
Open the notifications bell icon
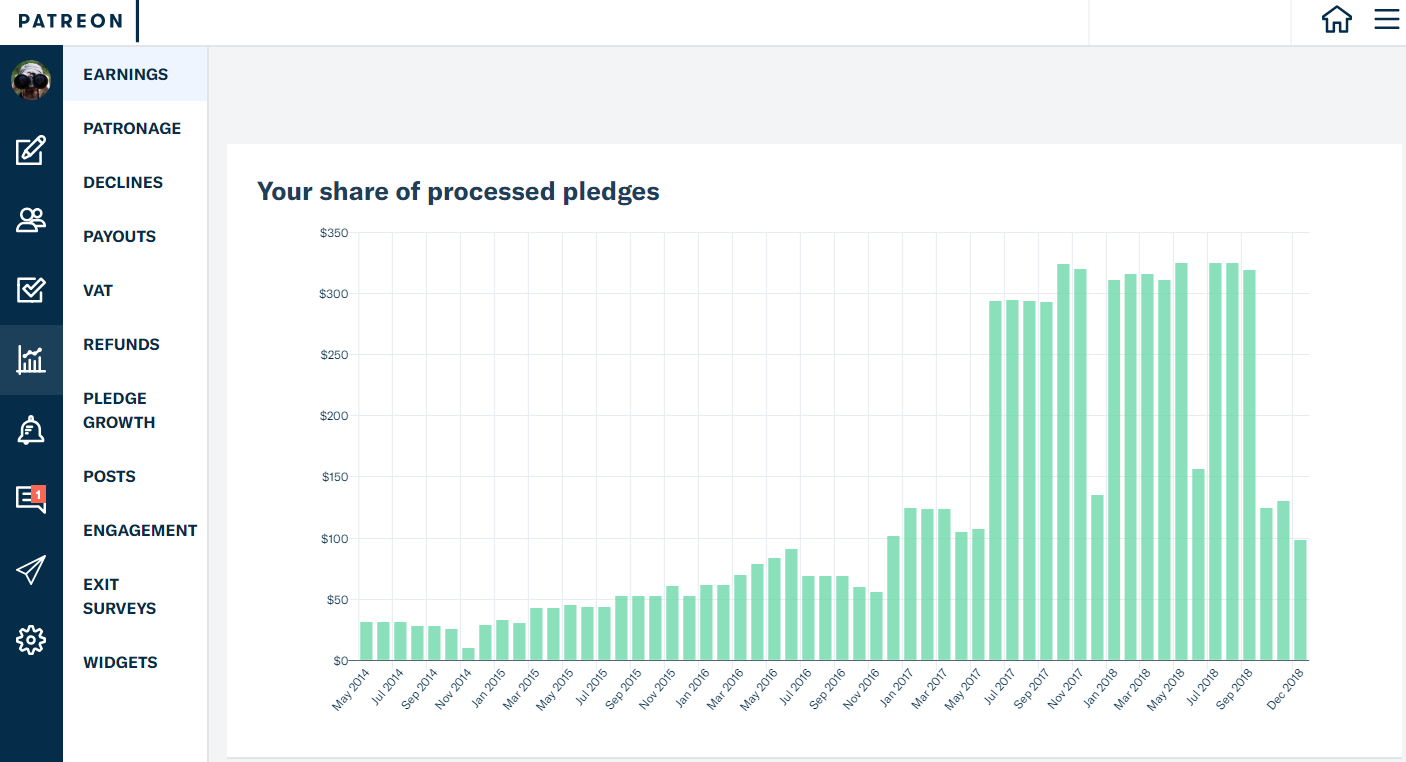point(31,430)
